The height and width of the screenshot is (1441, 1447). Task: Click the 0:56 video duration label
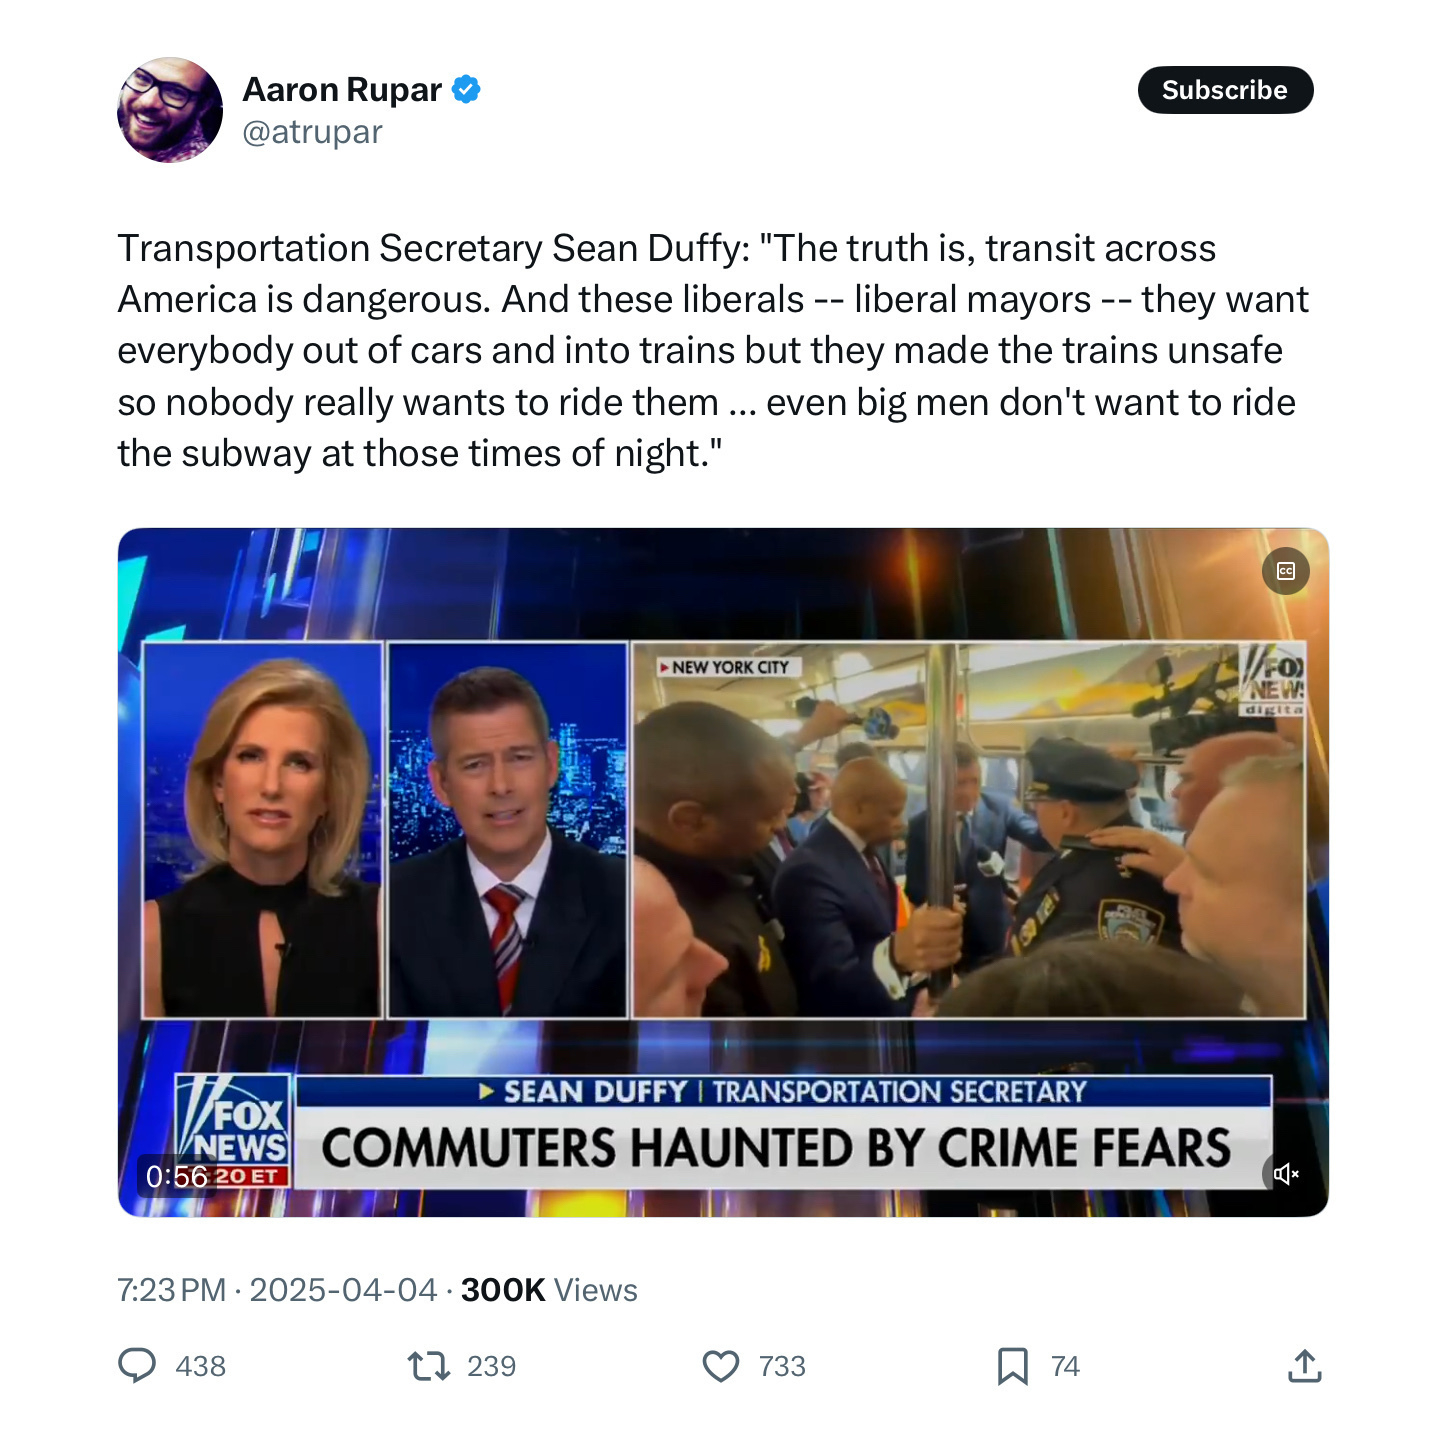(x=177, y=1176)
